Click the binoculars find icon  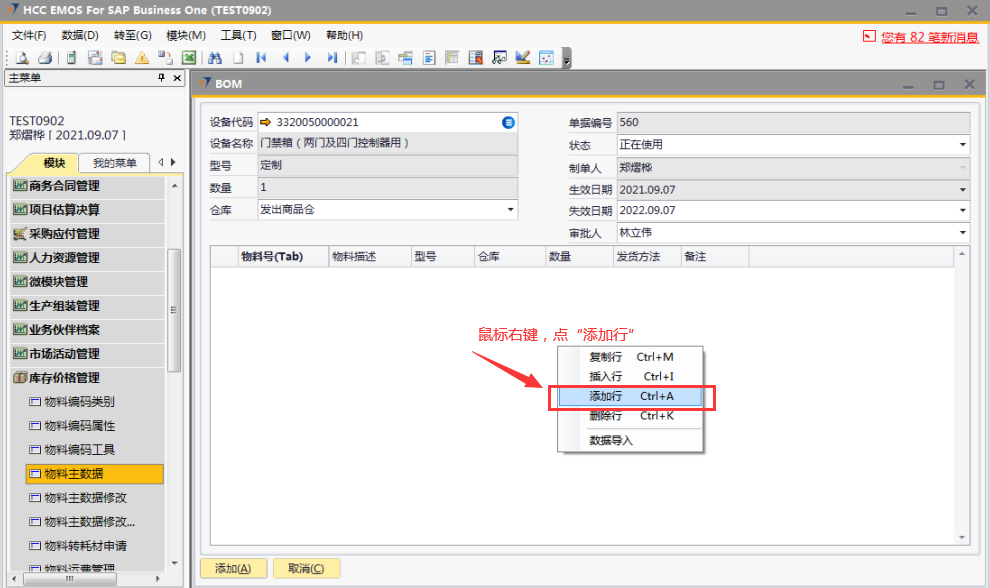(x=214, y=58)
